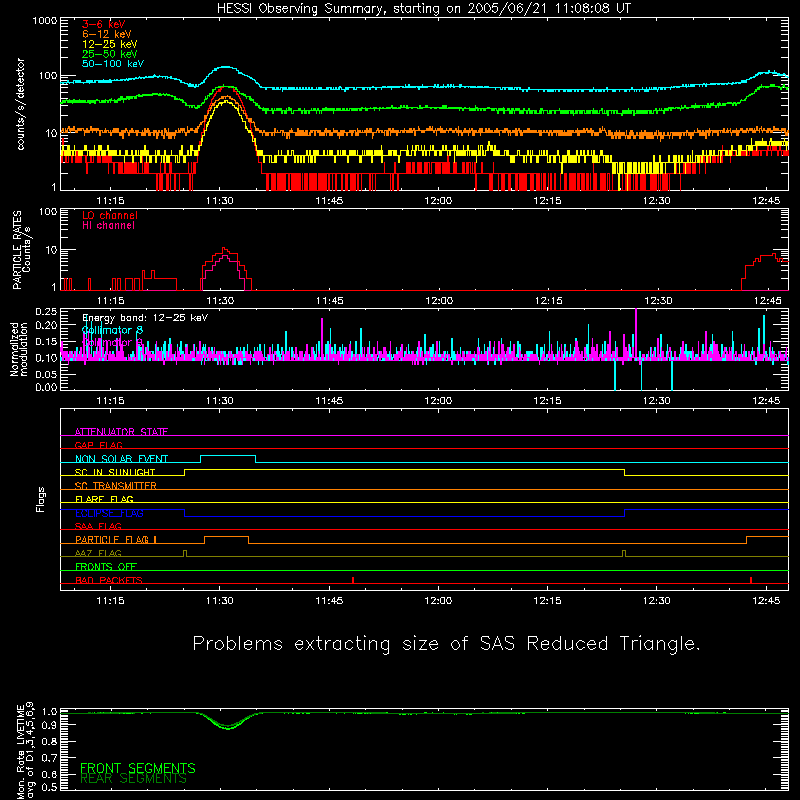Click the 1000 tick value on the counts axis
This screenshot has height=800, width=800.
pos(44,21)
